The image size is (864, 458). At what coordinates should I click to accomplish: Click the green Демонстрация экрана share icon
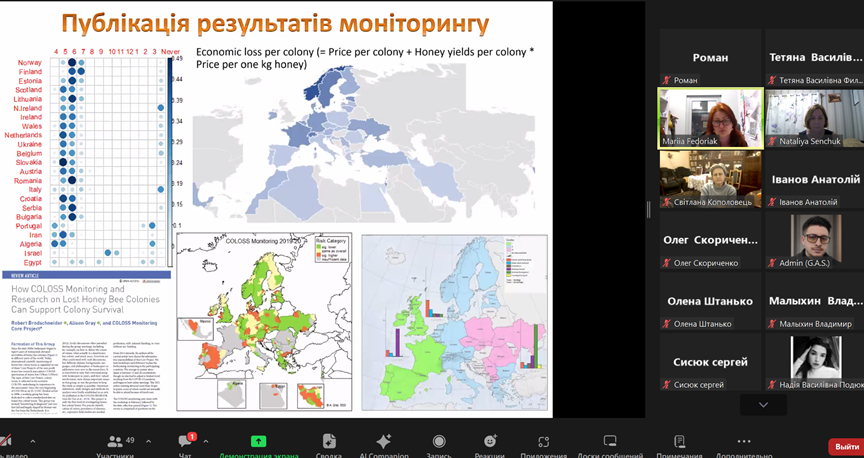[x=258, y=443]
